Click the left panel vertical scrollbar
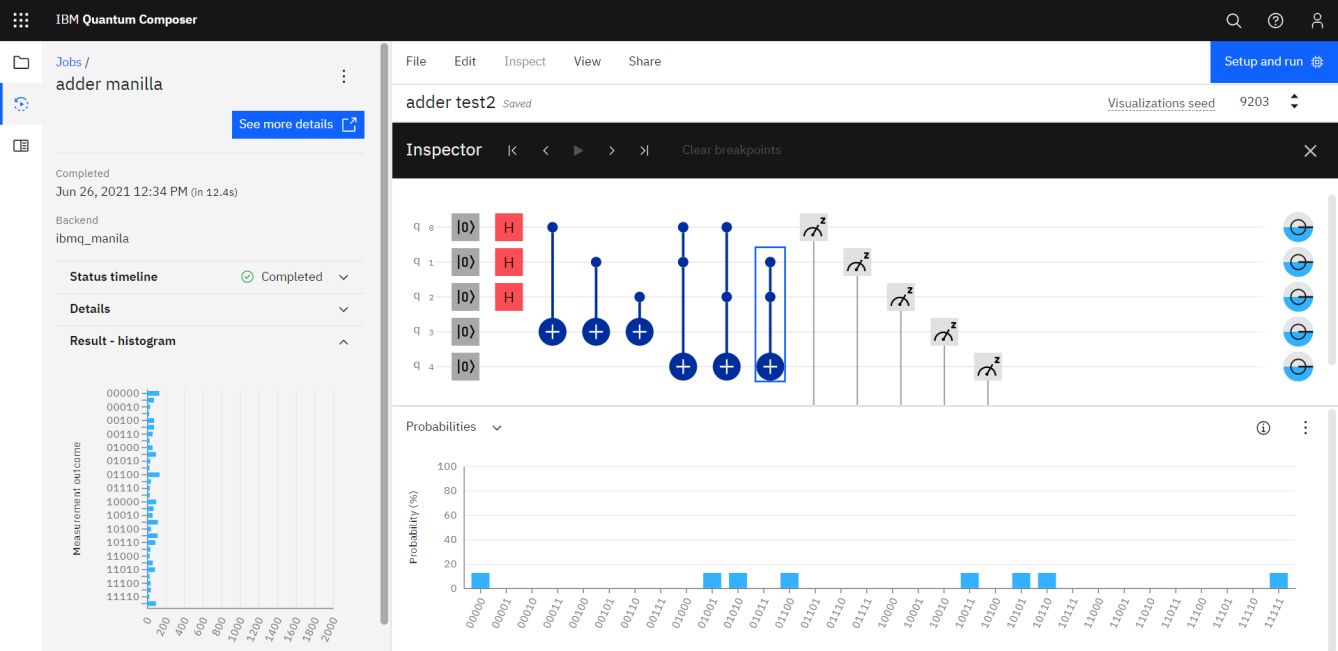 (x=384, y=333)
